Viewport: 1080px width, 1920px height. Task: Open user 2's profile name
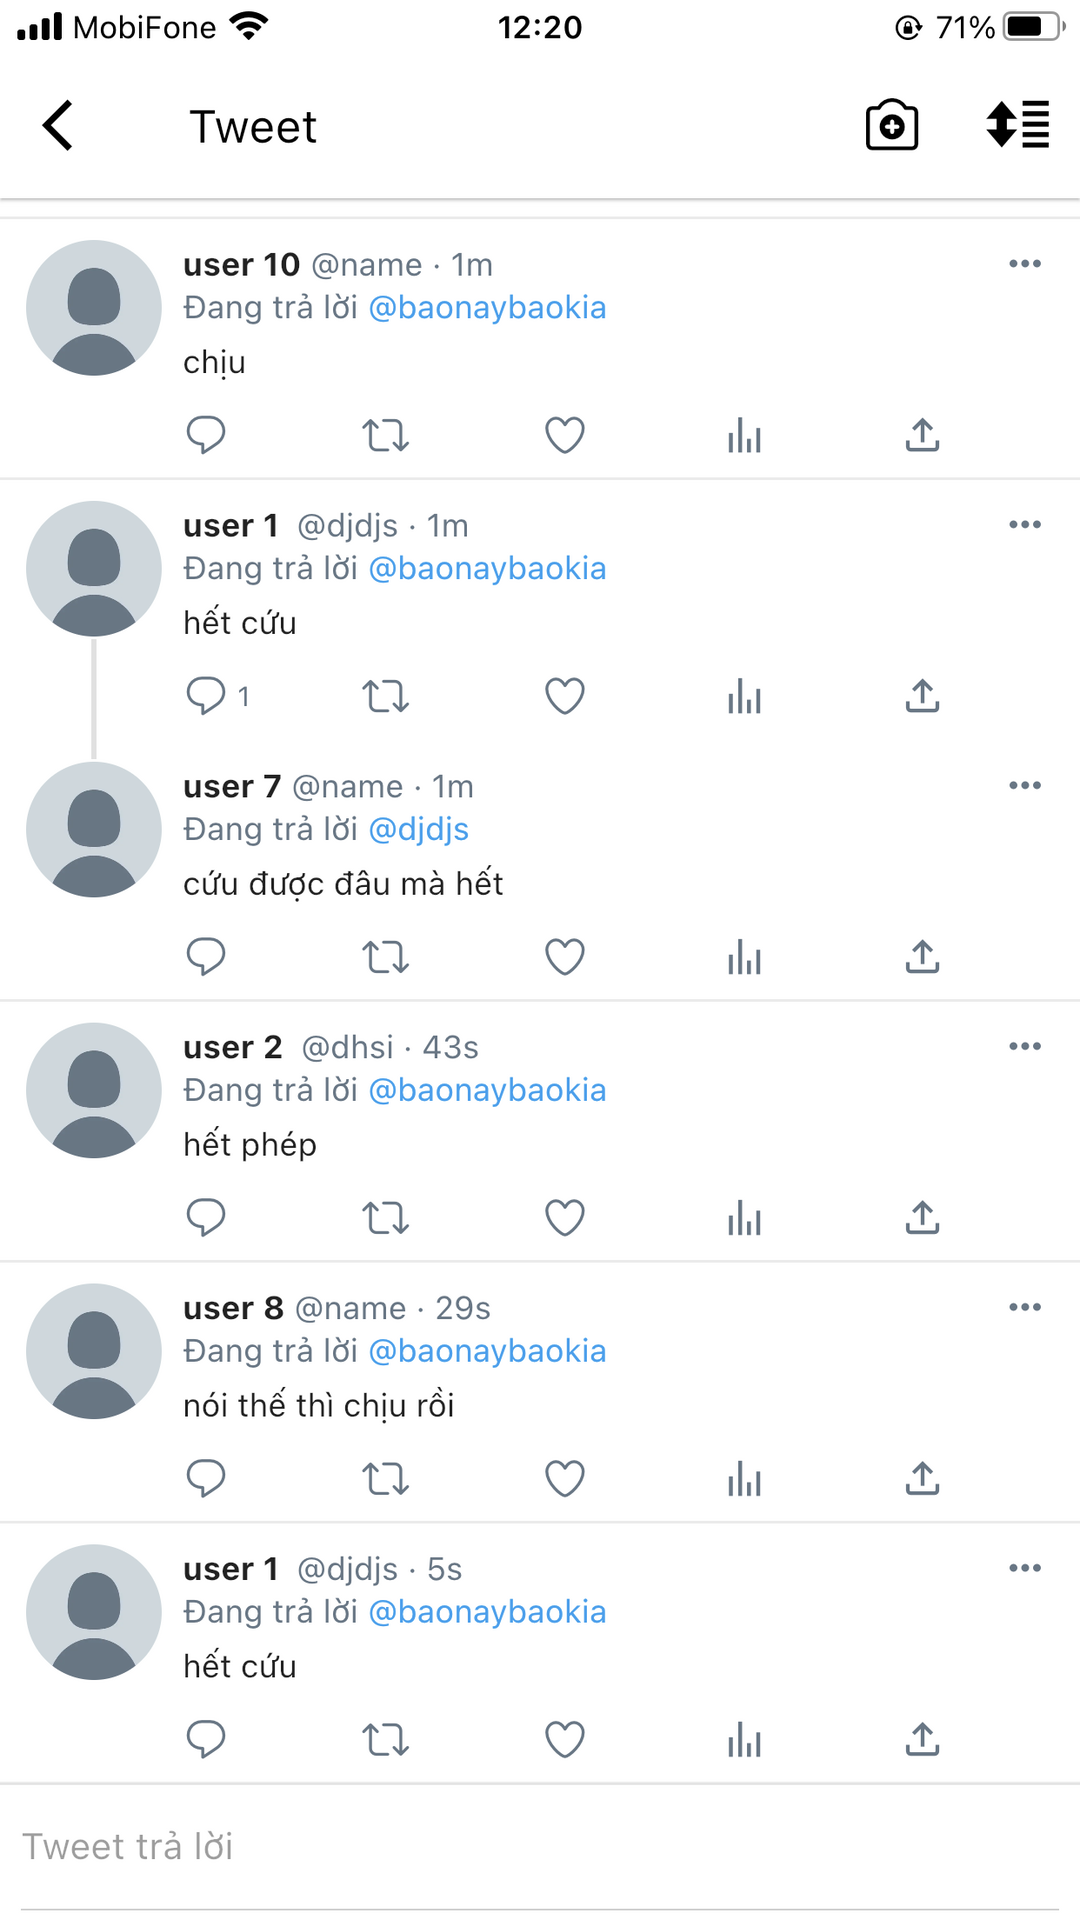[x=233, y=1047]
